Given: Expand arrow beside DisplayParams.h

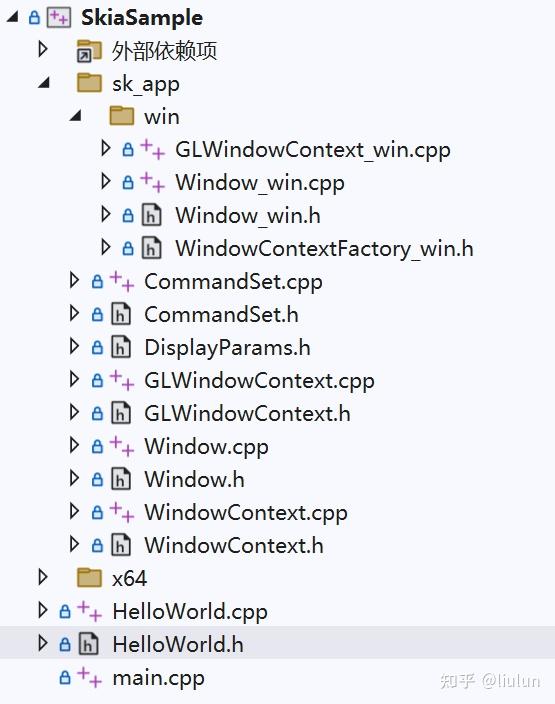Looking at the screenshot, I should coord(75,347).
